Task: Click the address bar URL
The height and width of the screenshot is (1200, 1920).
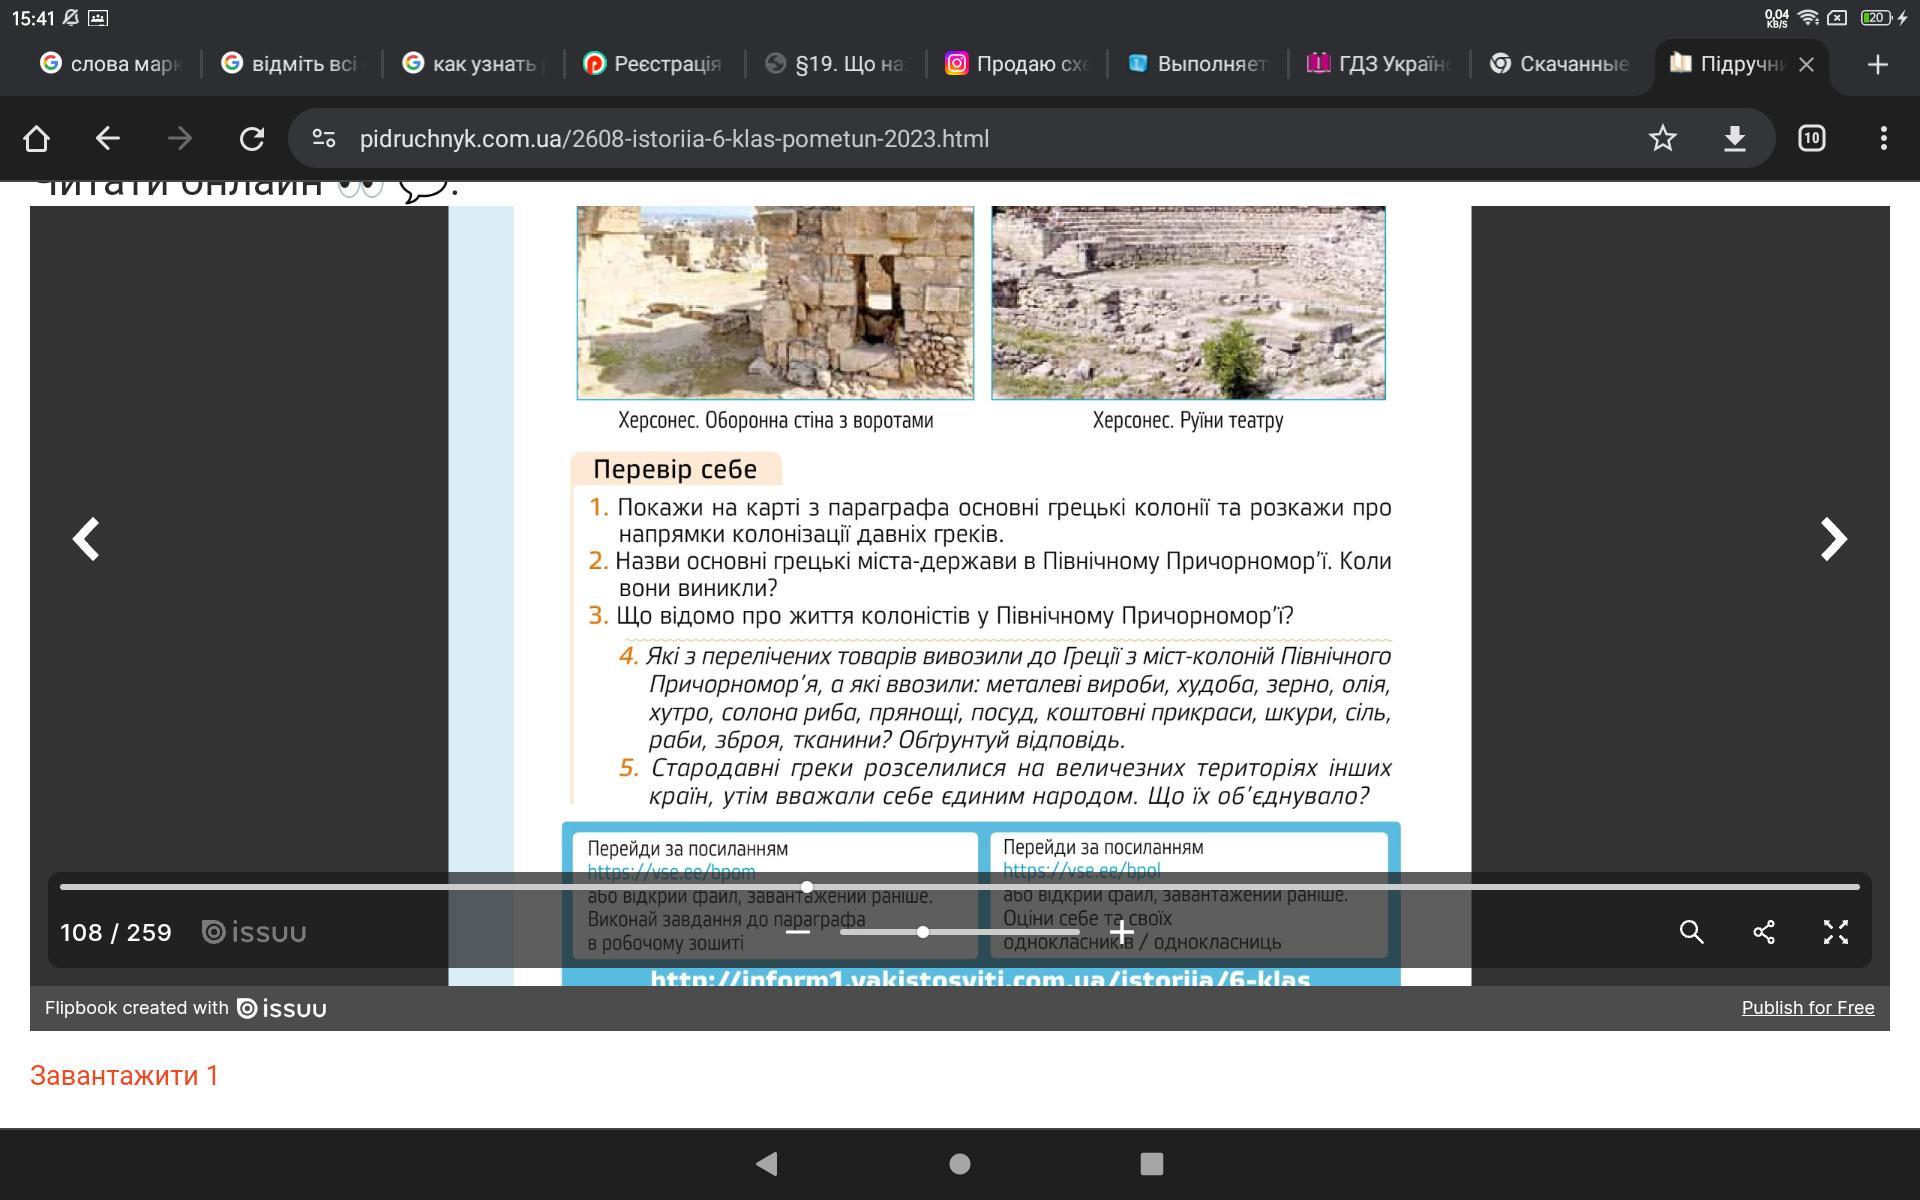Action: [x=674, y=139]
